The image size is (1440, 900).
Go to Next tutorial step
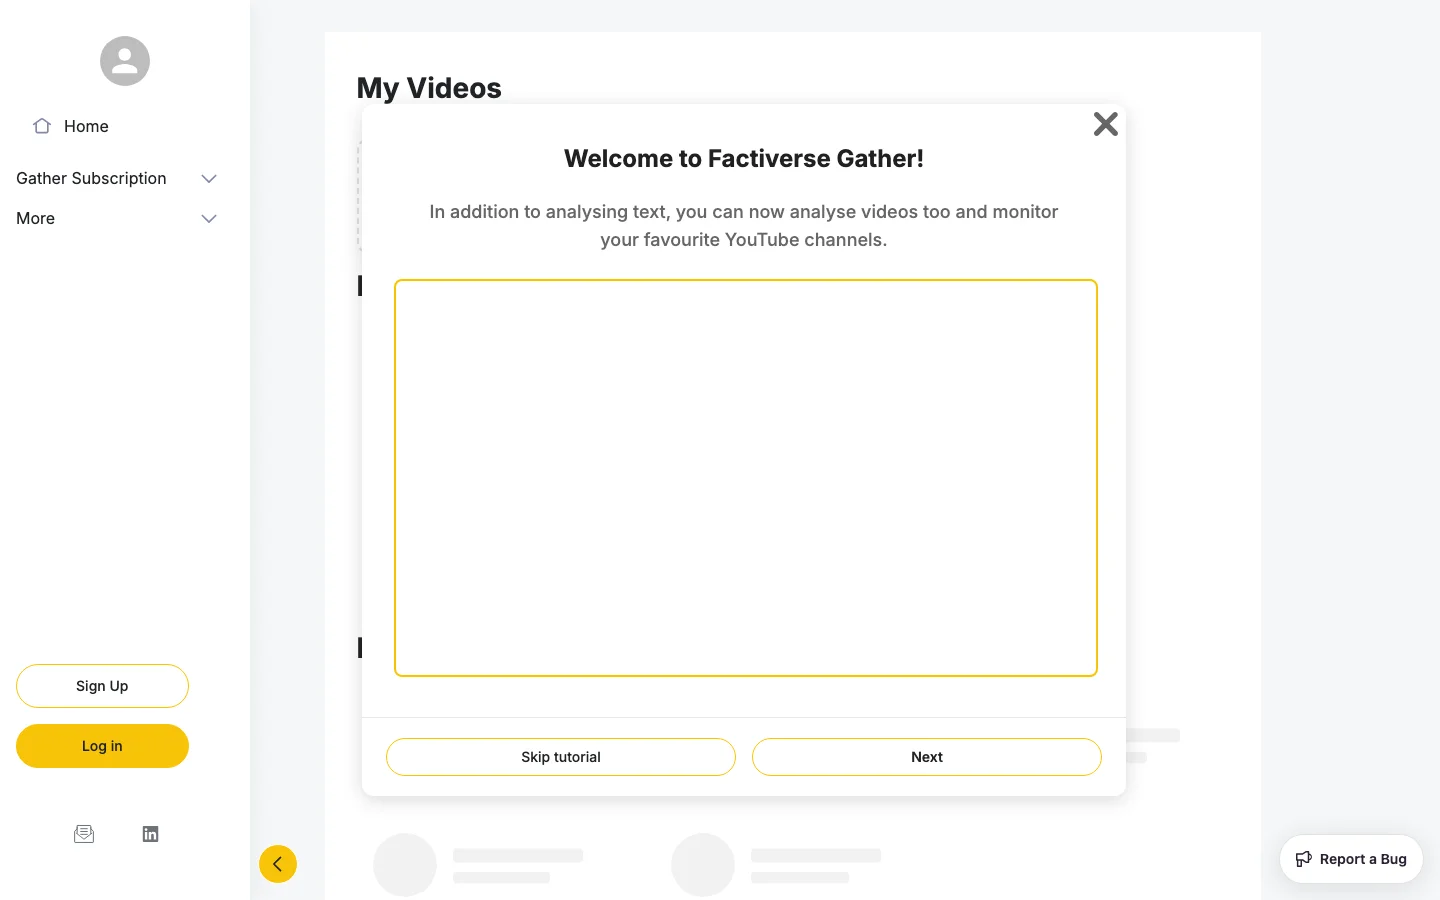(x=927, y=757)
